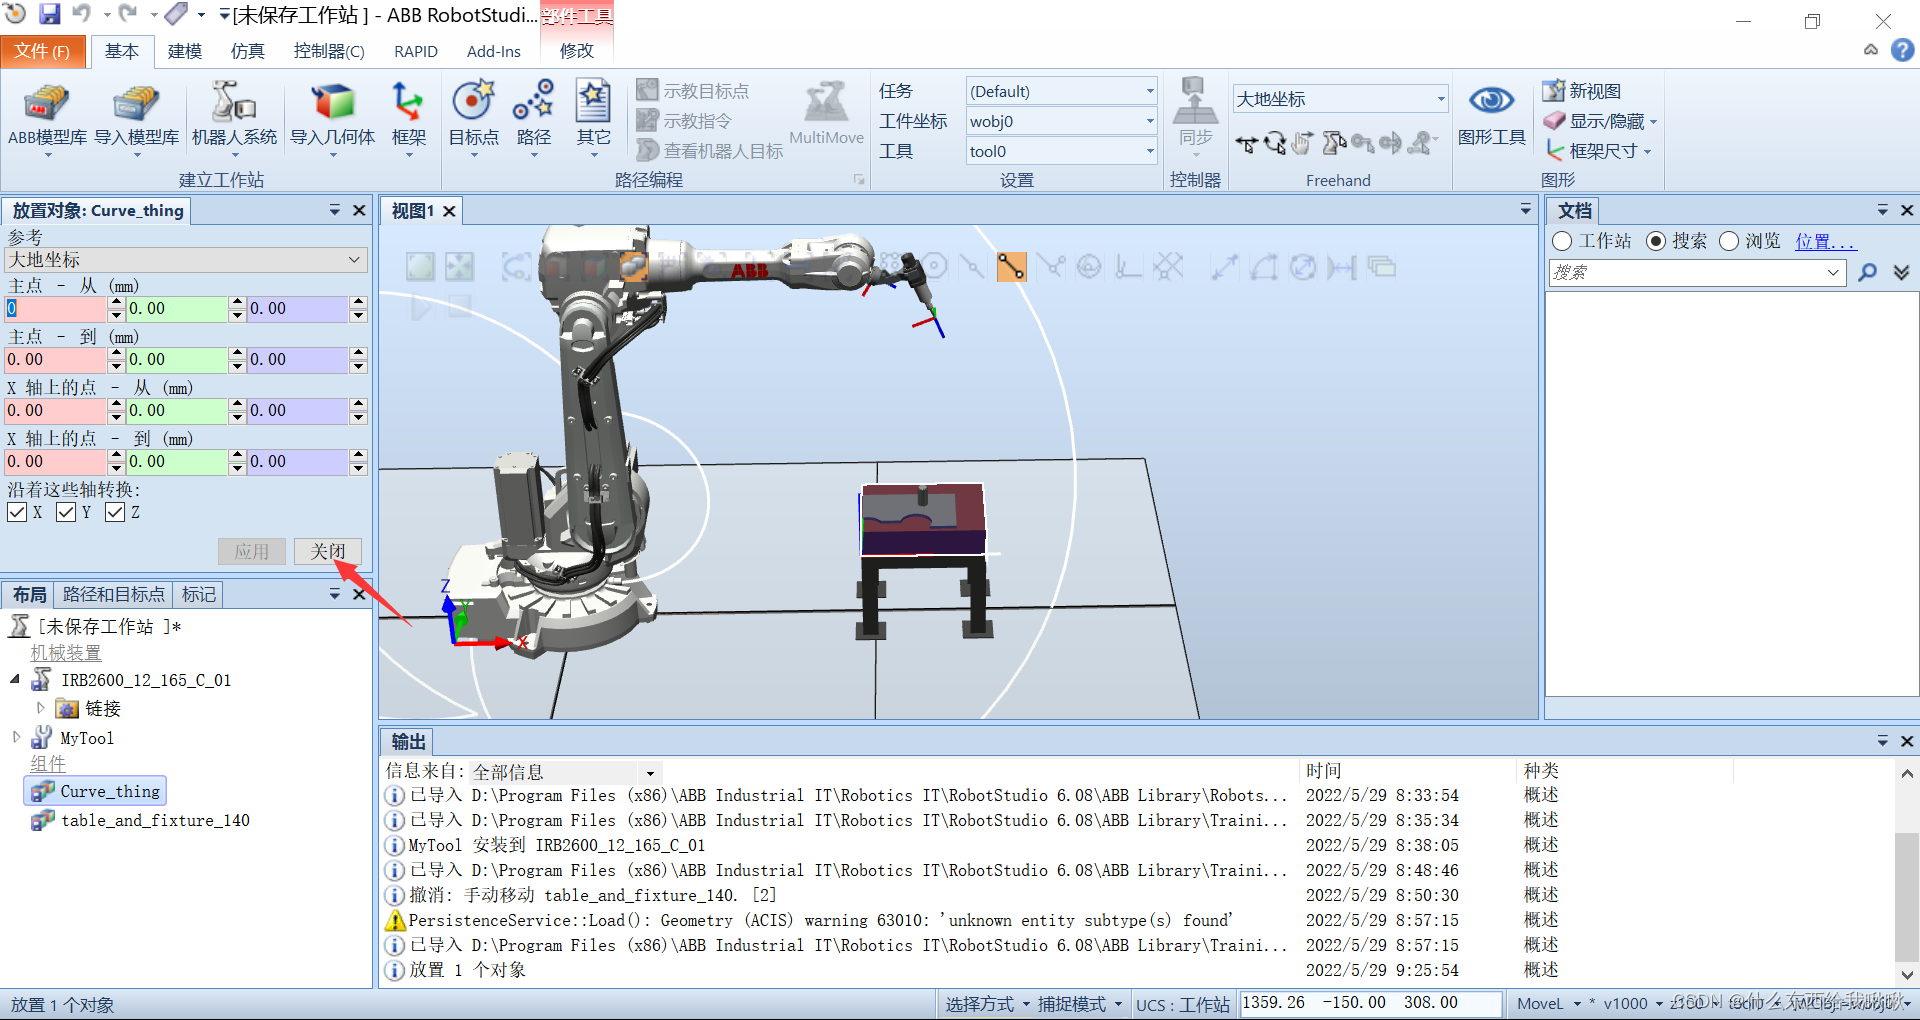This screenshot has height=1020, width=1920.
Task: Click the Save icon in title bar
Action: click(49, 14)
